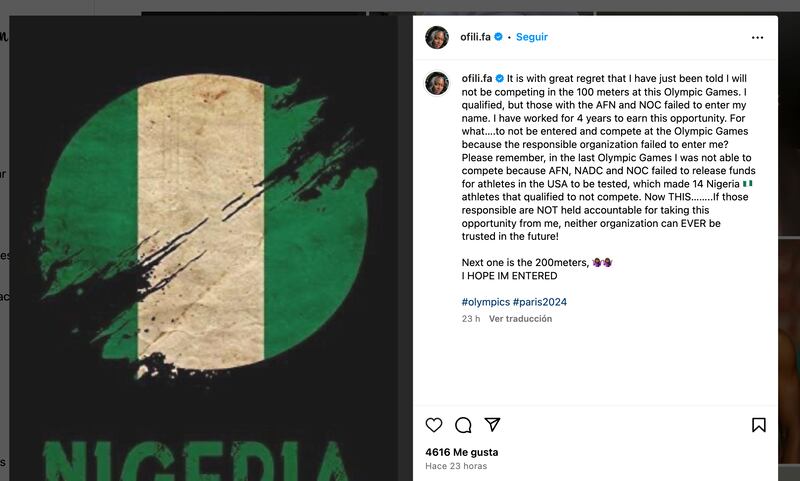Open the #paris2024 hashtag
Viewport: 800px width, 481px height.
(540, 301)
